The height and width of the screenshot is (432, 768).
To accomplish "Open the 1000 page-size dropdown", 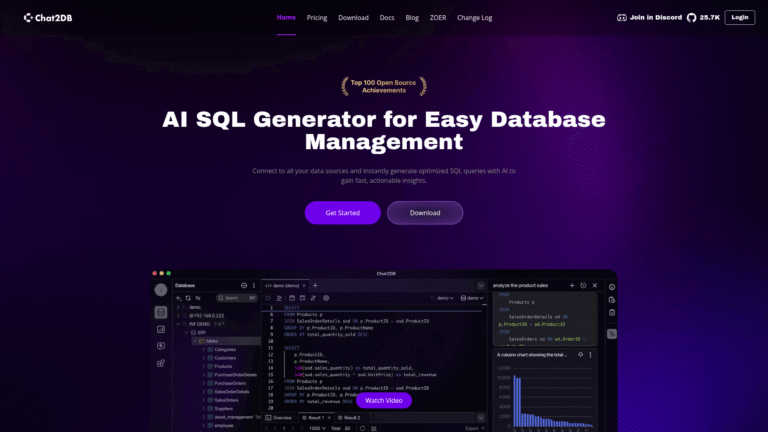I will click(x=317, y=428).
